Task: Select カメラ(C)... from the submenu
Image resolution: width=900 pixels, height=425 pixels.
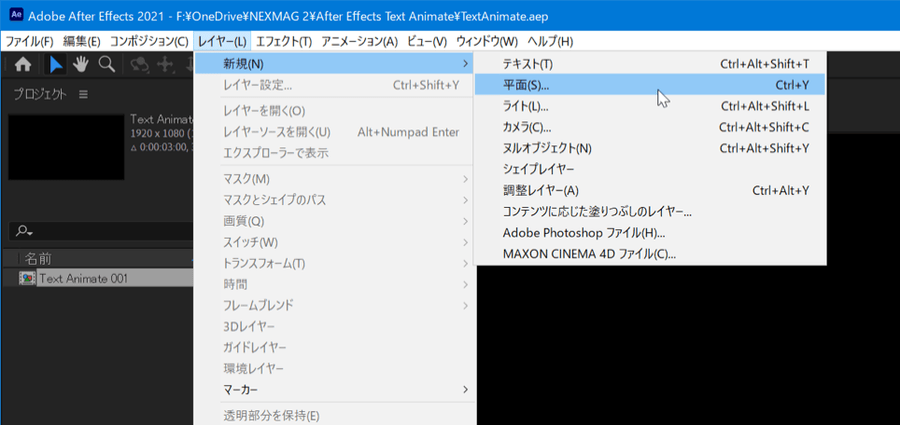Action: pos(650,127)
